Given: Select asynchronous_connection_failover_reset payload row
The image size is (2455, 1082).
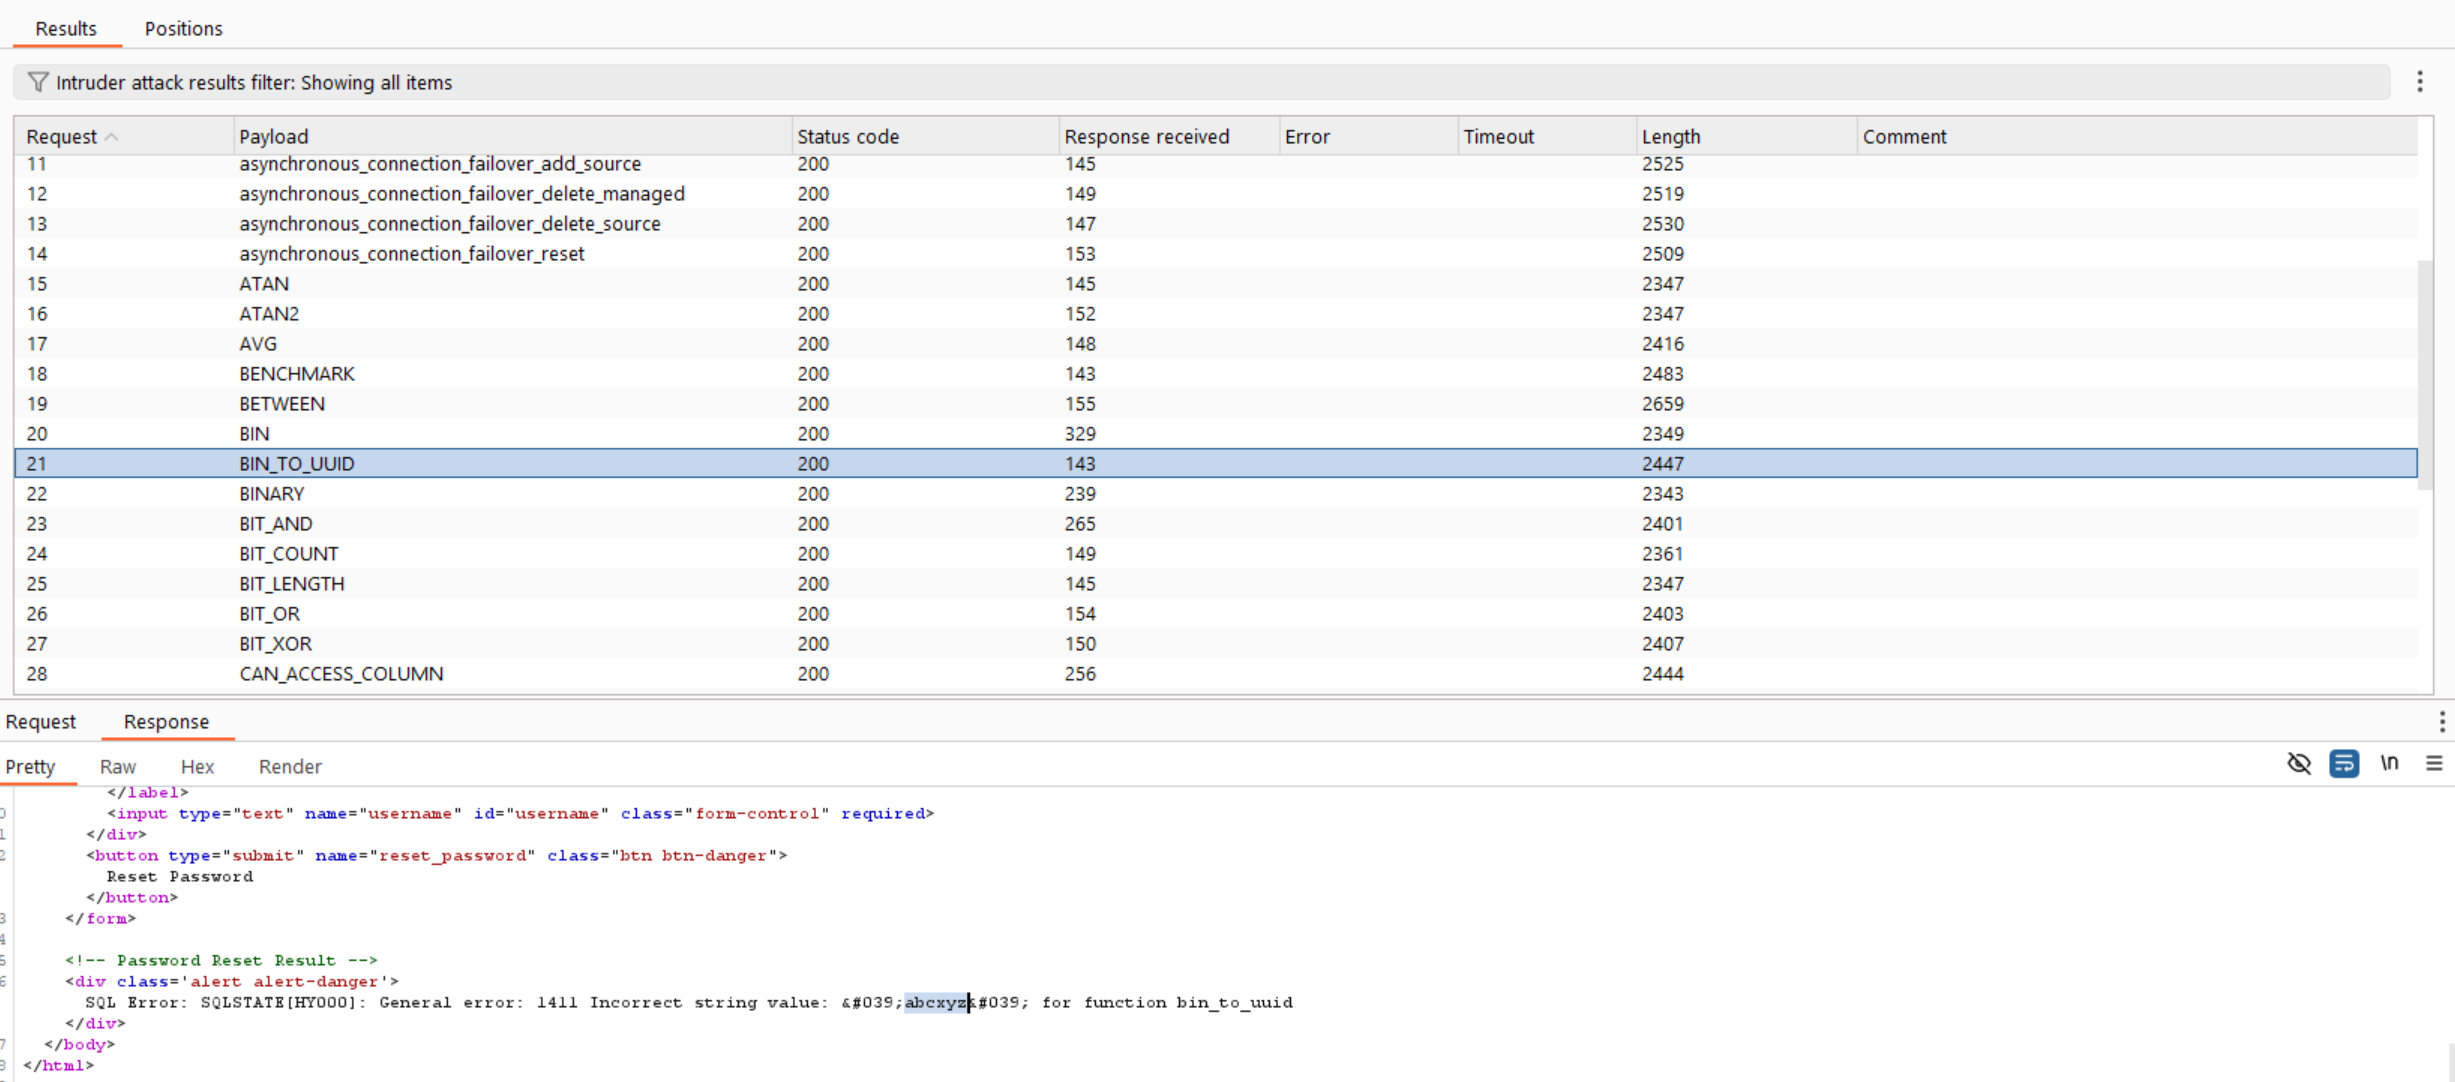Looking at the screenshot, I should pyautogui.click(x=1216, y=253).
